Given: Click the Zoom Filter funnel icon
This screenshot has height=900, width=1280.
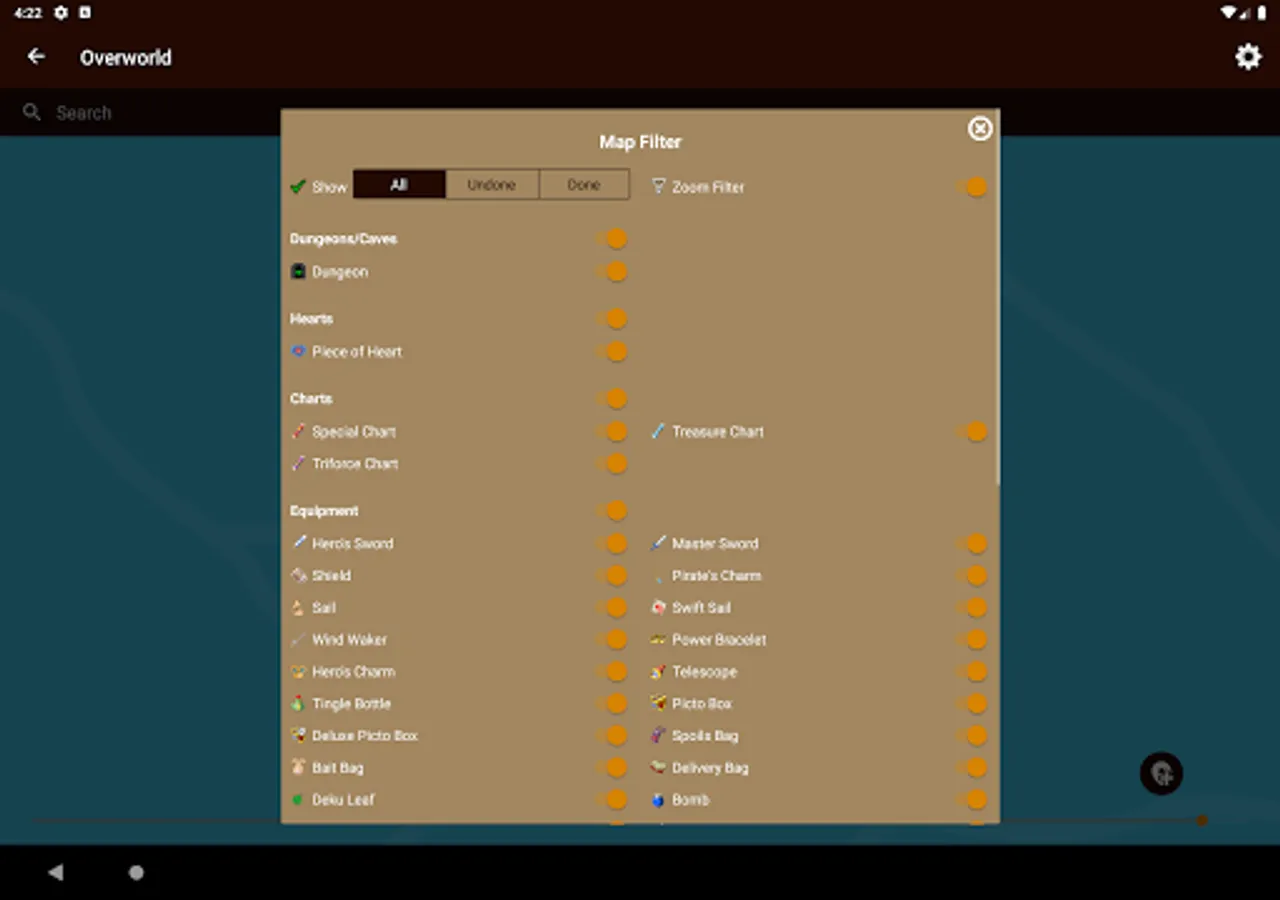Looking at the screenshot, I should (x=658, y=186).
